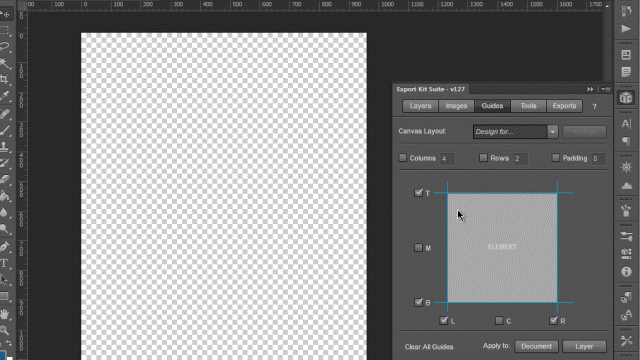Screen dimensions: 640x360
Task: Check the M middle guide checkbox
Action: pos(418,247)
